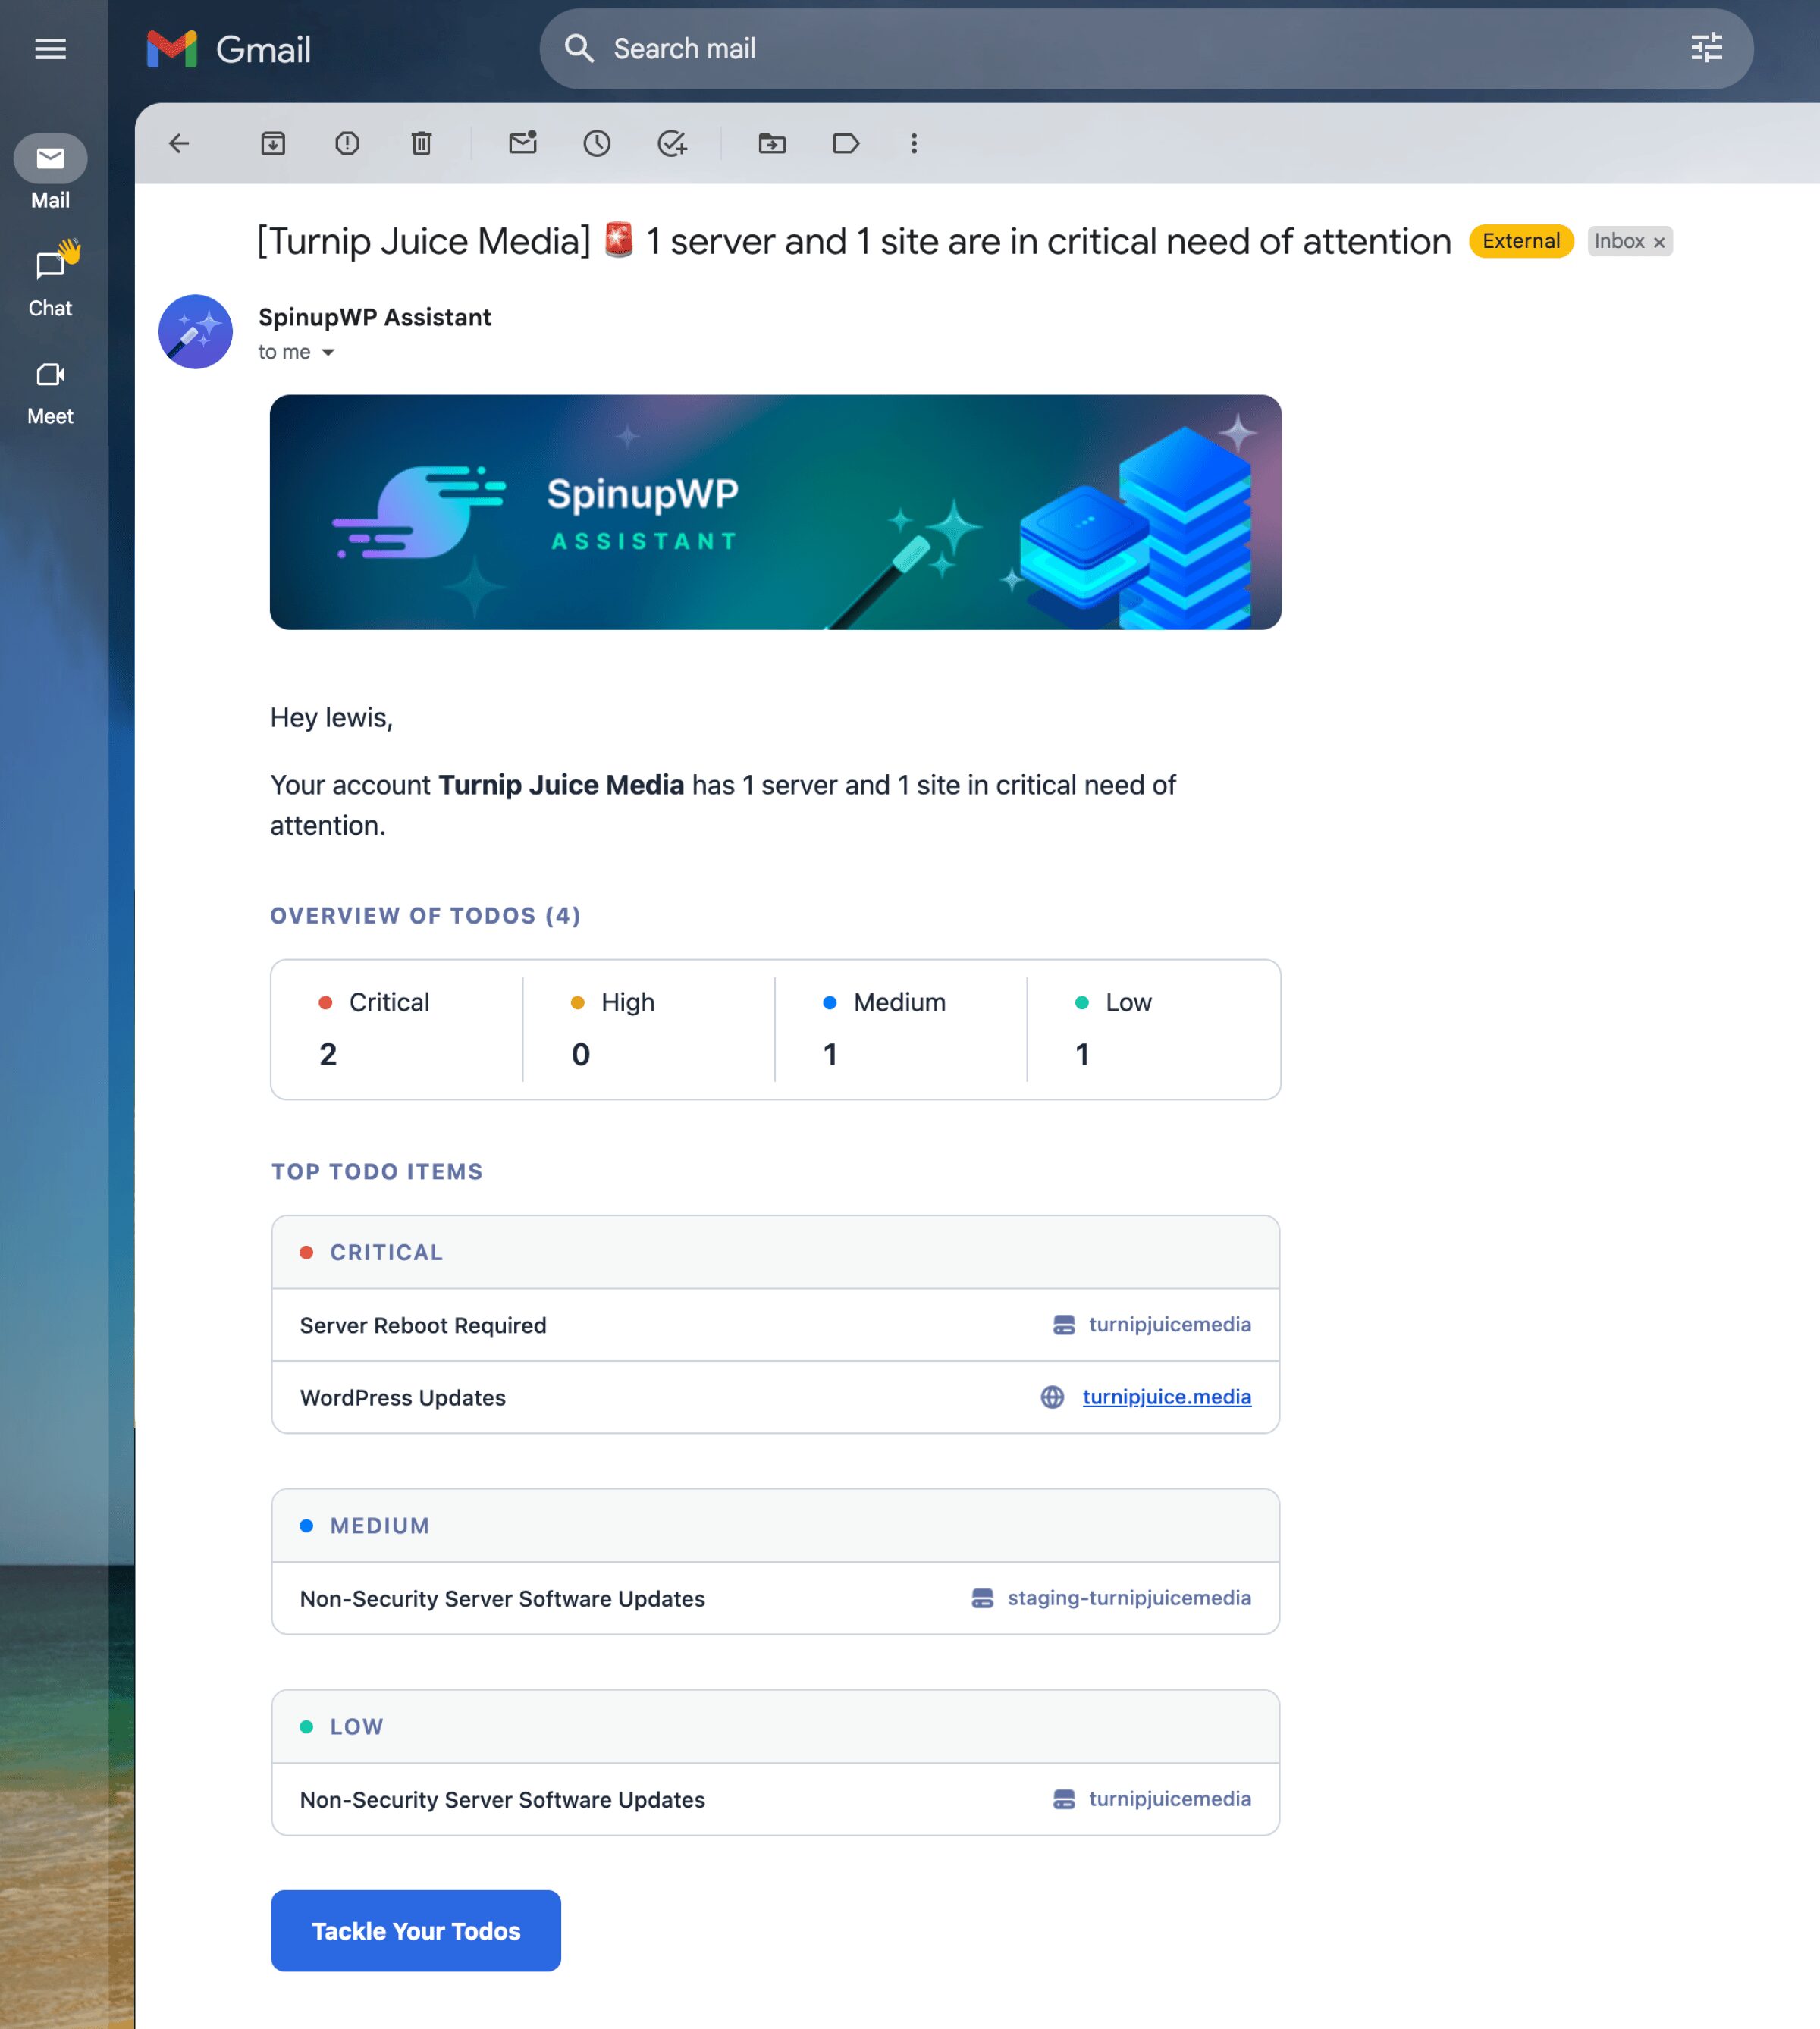
Task: Click 'WordPress Updates' todo text
Action: click(403, 1398)
